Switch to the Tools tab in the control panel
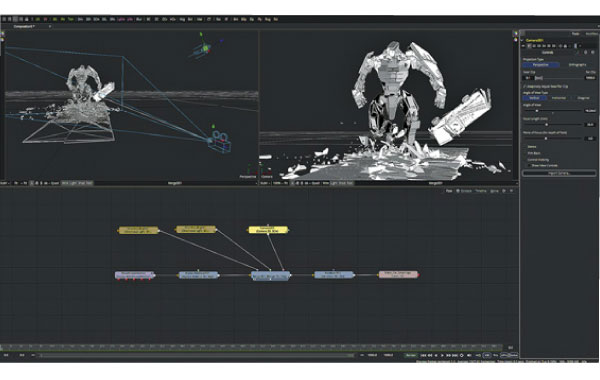The image size is (600, 380). pyautogui.click(x=575, y=34)
